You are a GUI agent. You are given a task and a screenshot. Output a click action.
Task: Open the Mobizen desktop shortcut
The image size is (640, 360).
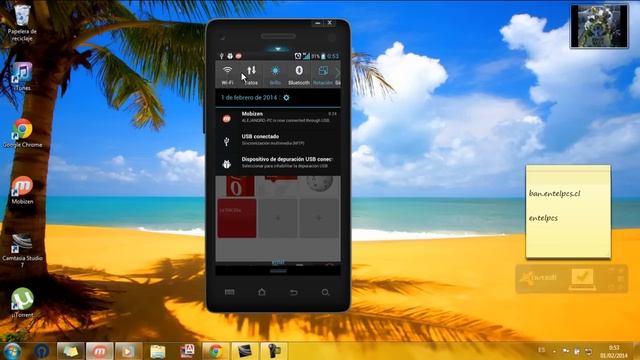[22, 190]
